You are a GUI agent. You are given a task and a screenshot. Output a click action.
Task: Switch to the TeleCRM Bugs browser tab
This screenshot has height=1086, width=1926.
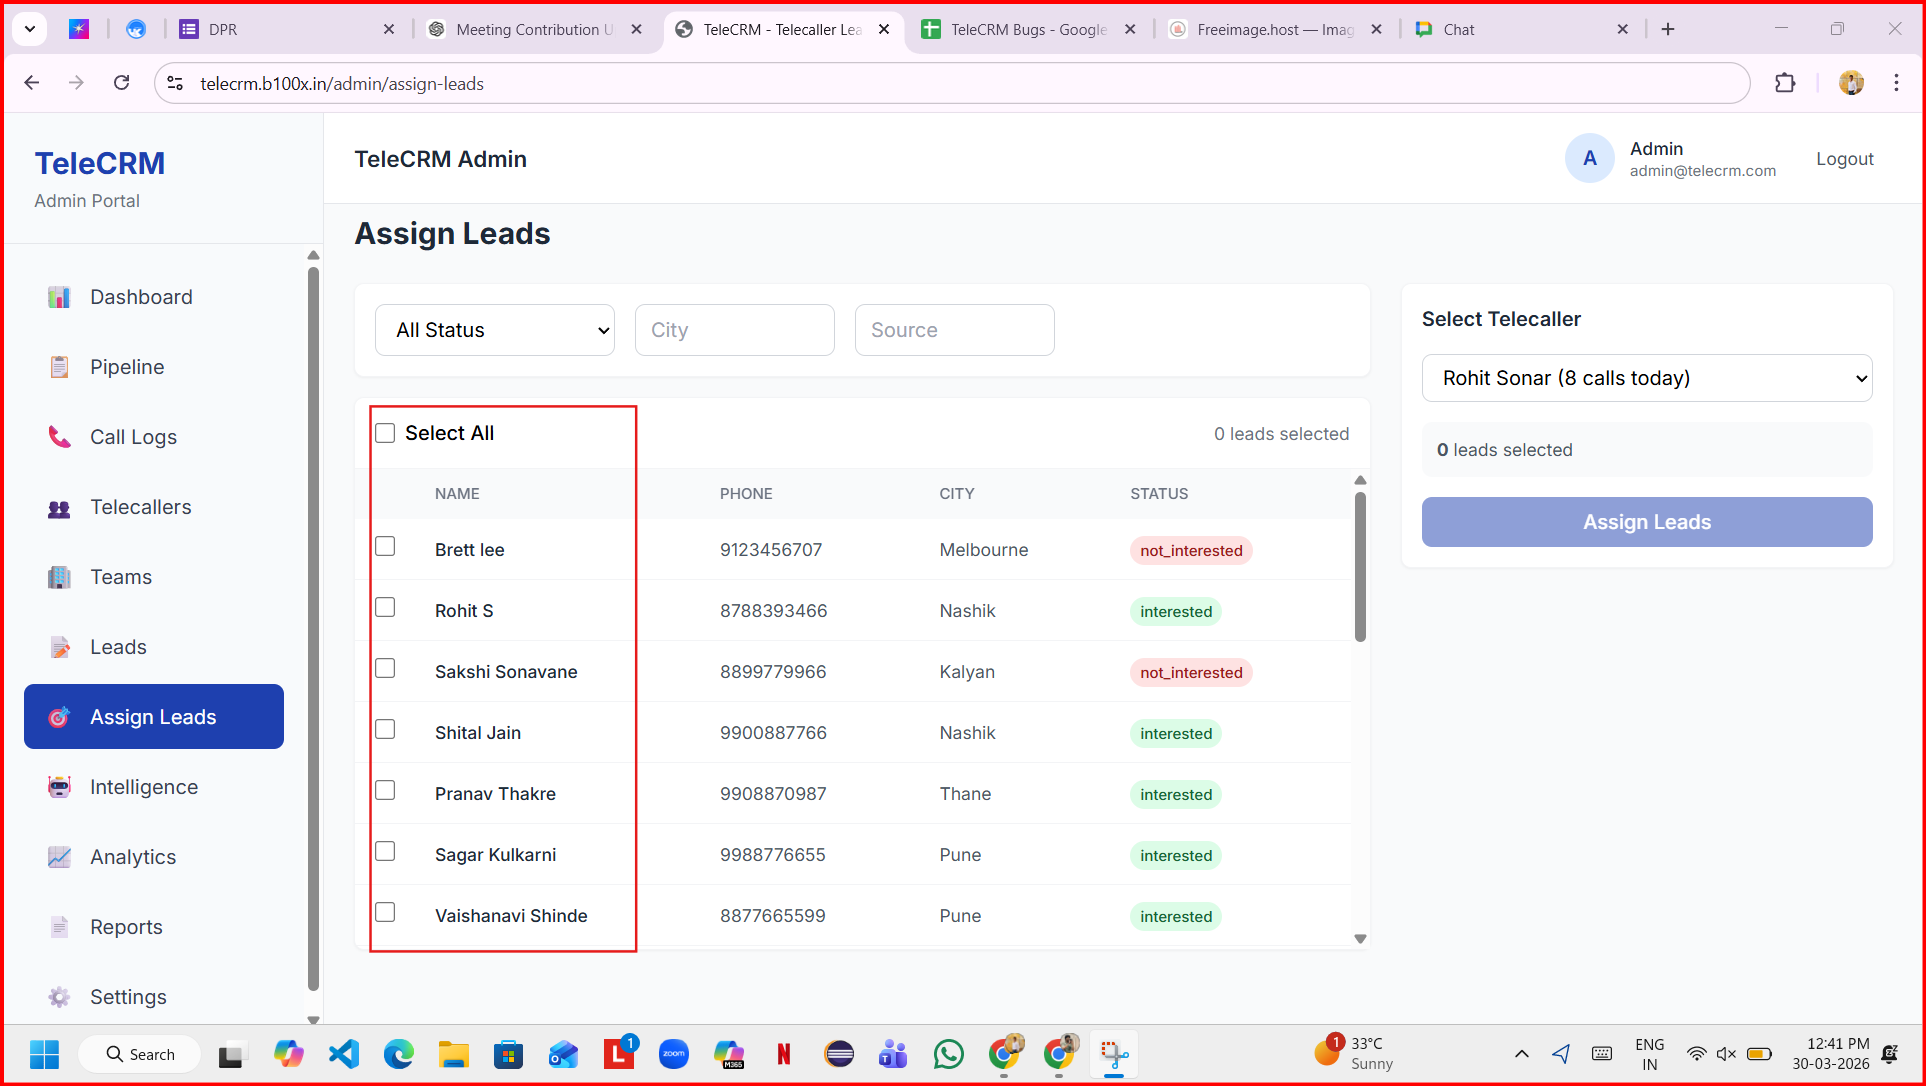pos(1027,29)
